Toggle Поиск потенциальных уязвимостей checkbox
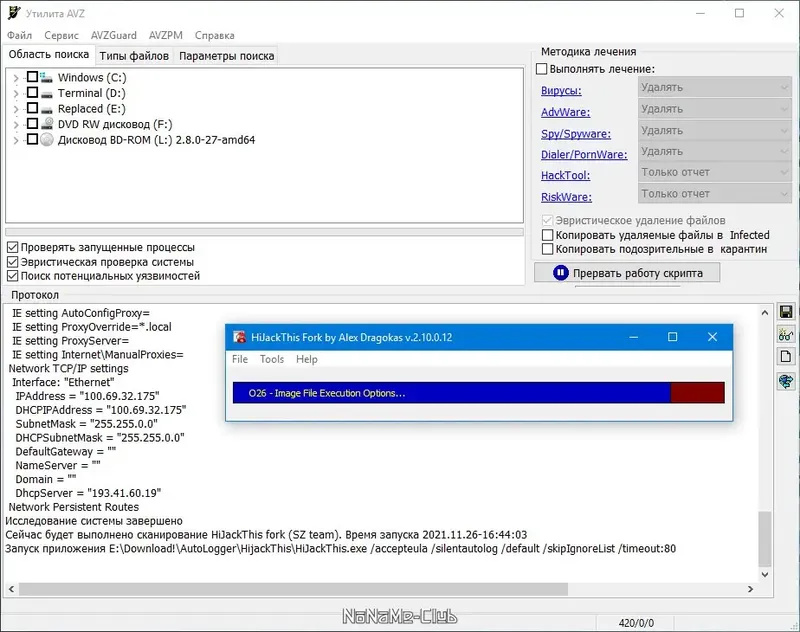This screenshot has height=632, width=800. tap(13, 276)
